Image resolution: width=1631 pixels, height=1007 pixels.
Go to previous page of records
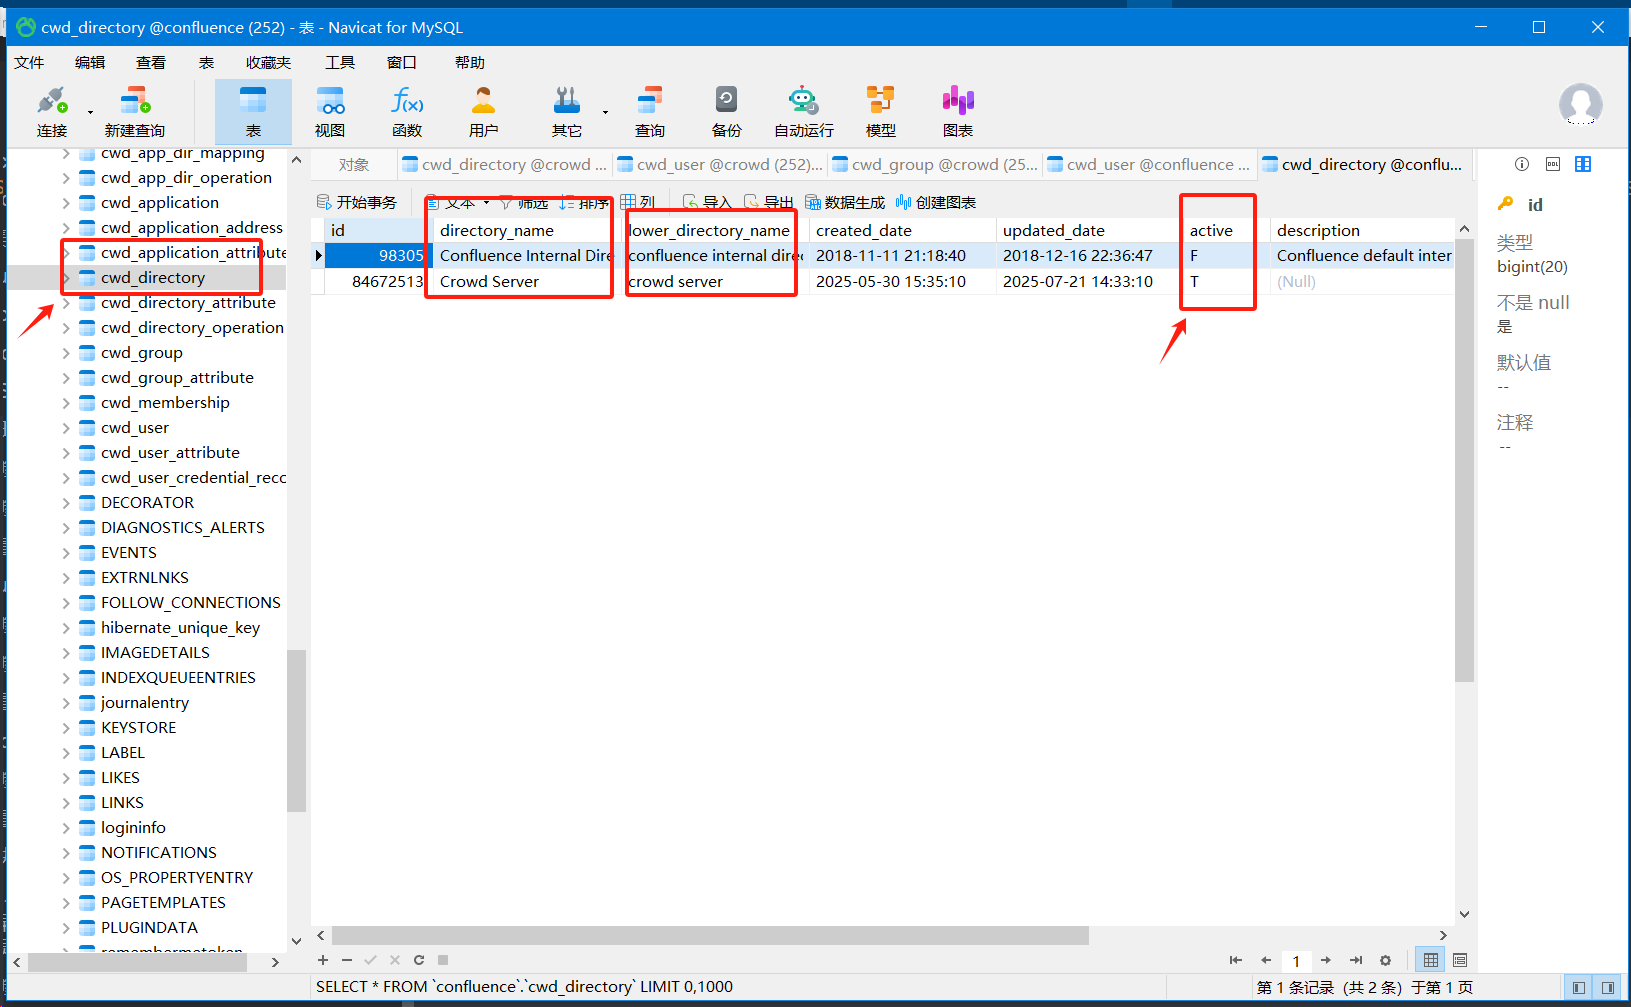click(x=1266, y=960)
